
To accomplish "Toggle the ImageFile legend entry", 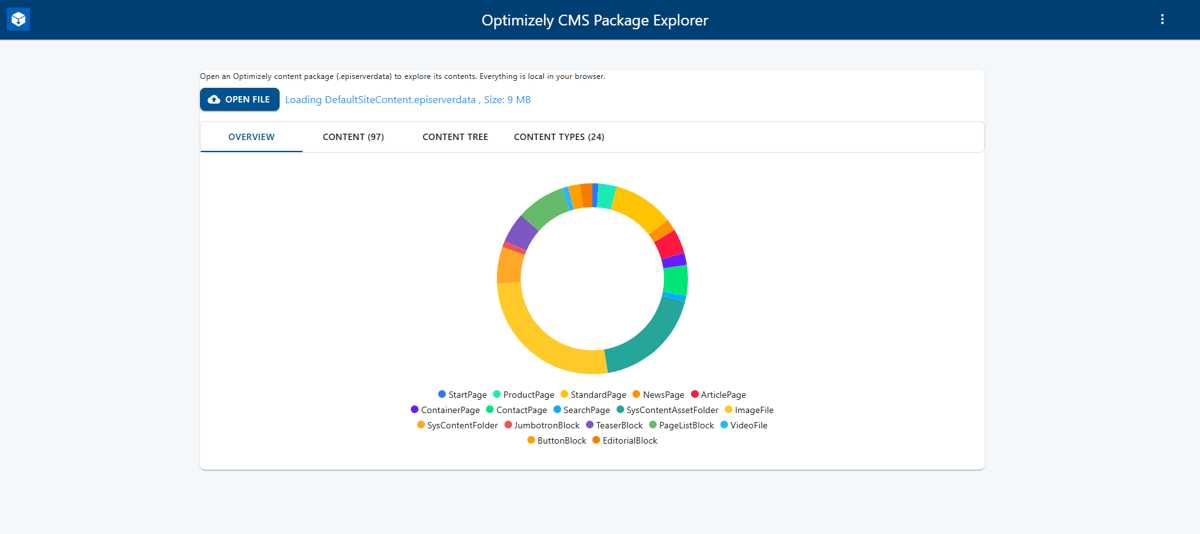I will (749, 410).
